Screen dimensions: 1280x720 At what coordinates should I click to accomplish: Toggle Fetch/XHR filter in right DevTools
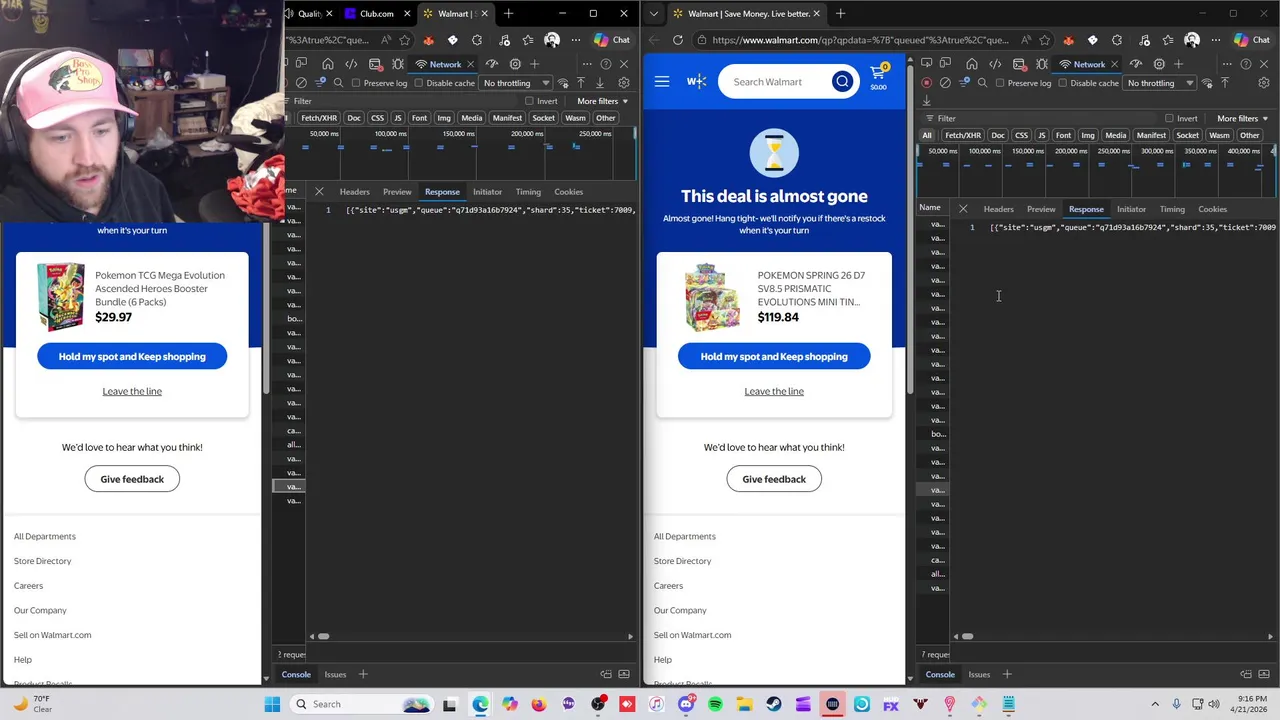point(963,135)
